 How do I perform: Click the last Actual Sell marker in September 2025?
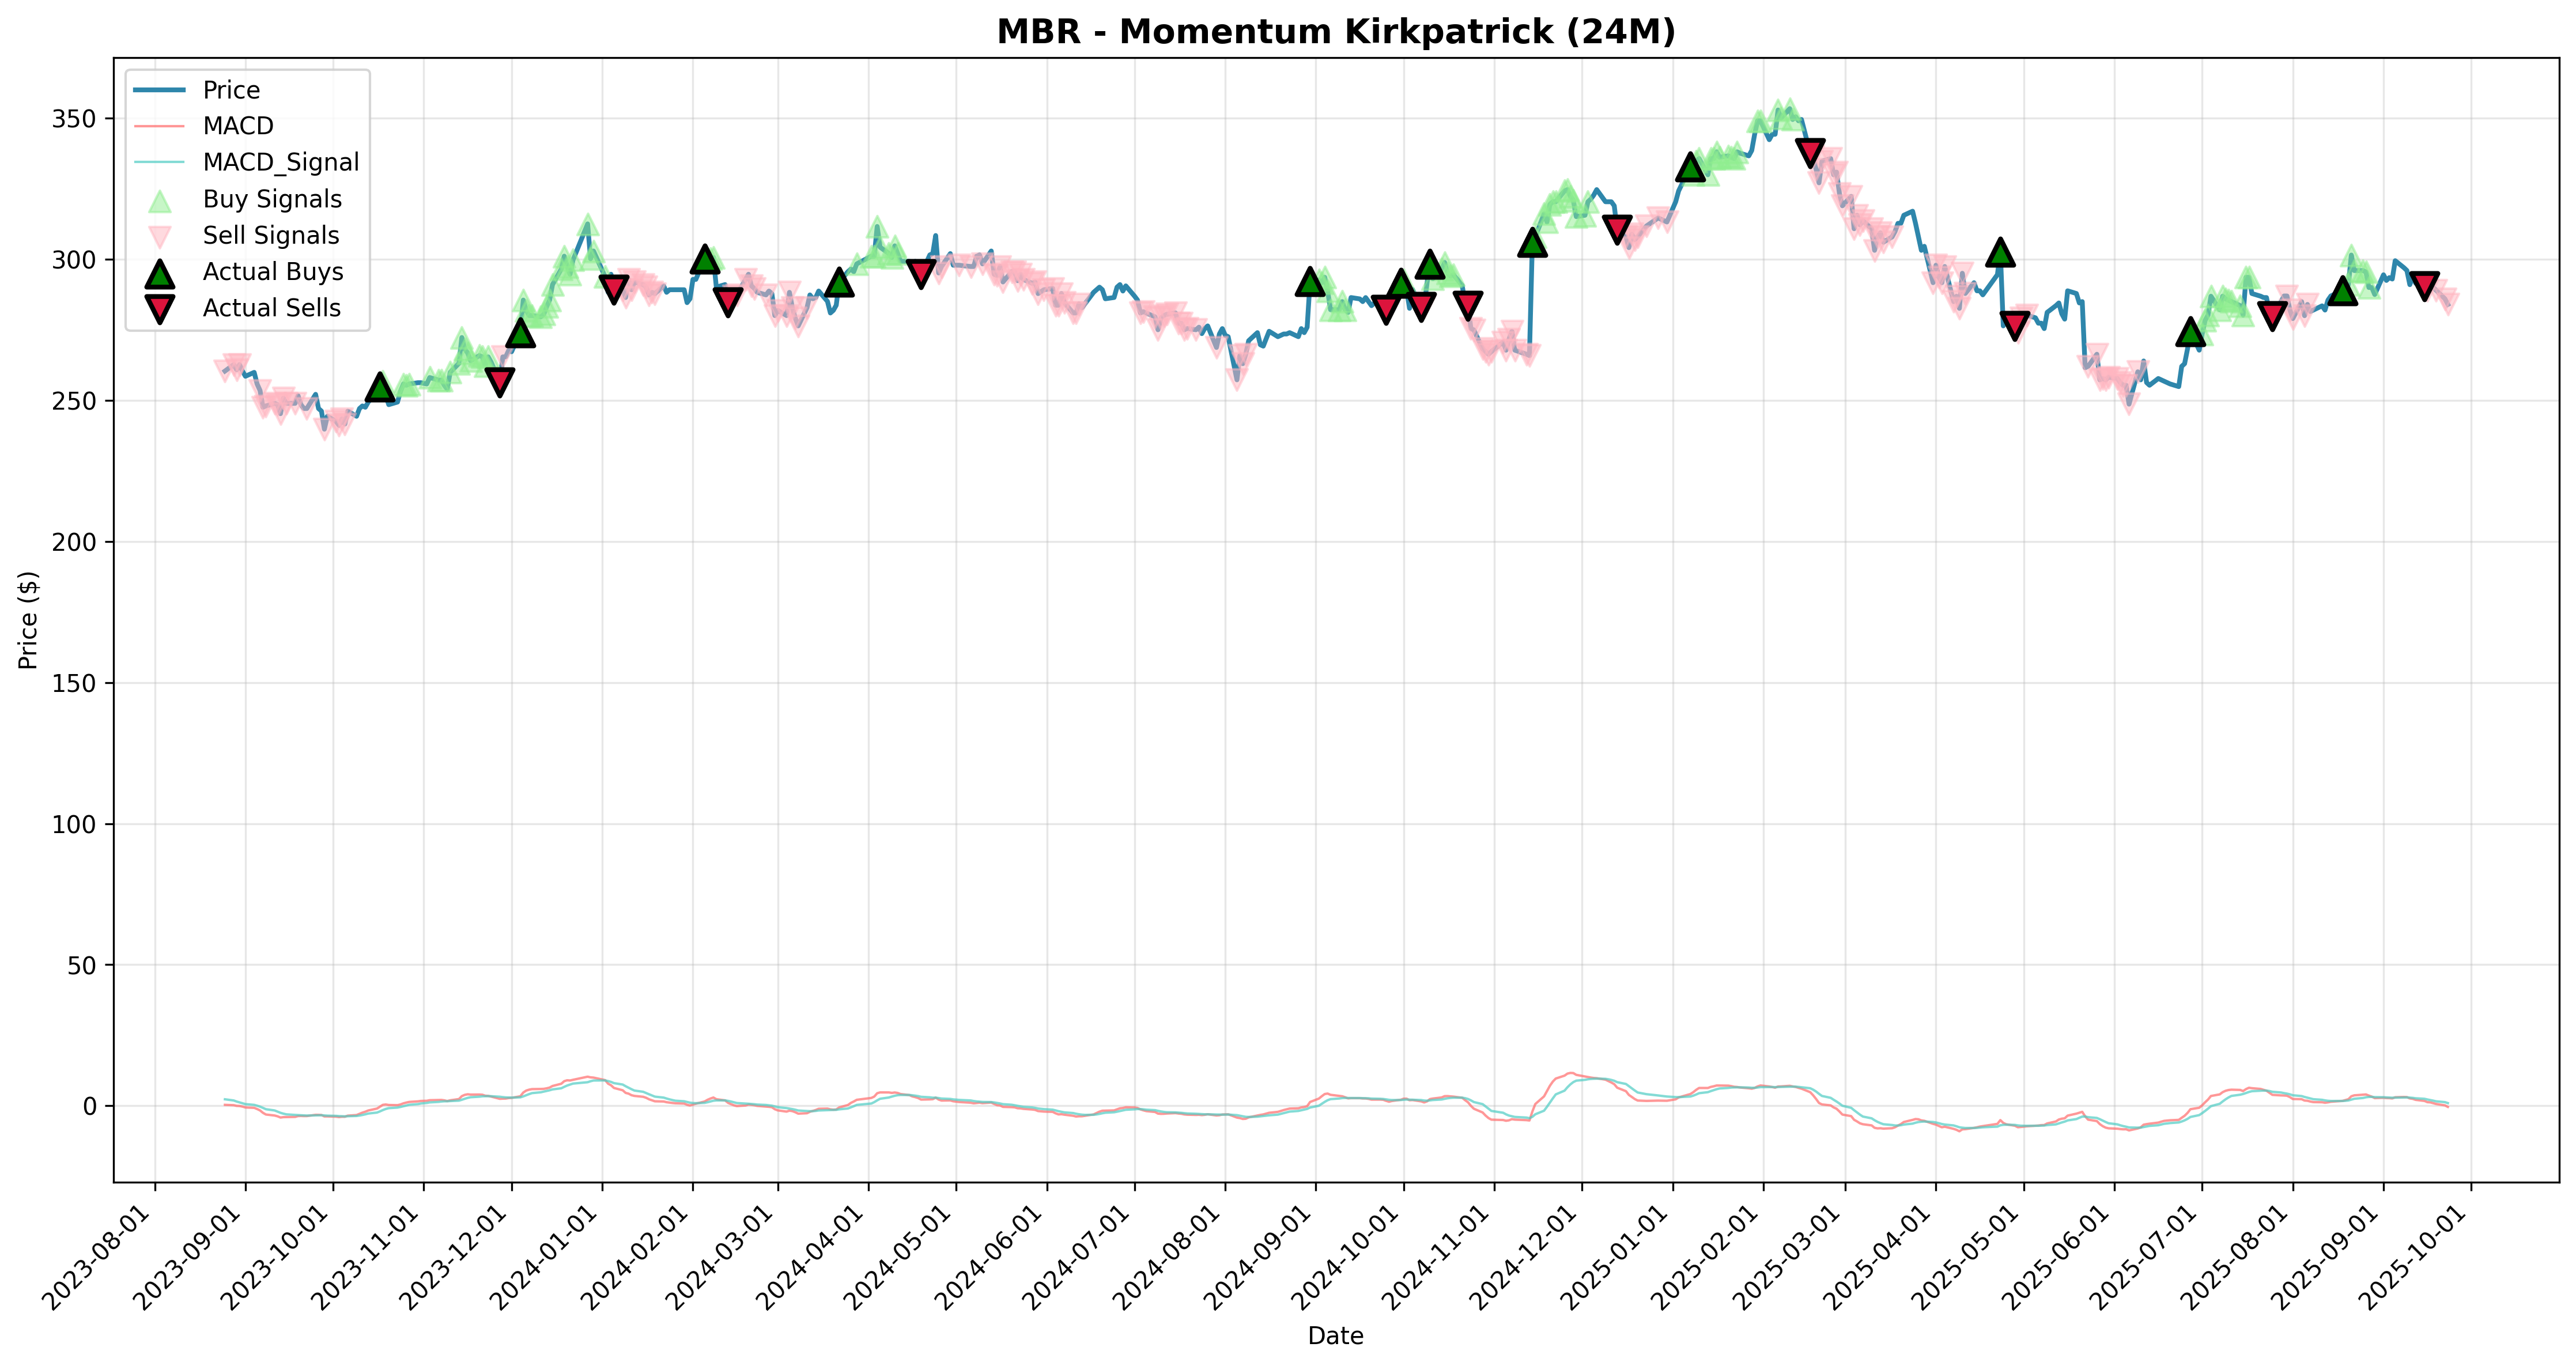pyautogui.click(x=2424, y=286)
